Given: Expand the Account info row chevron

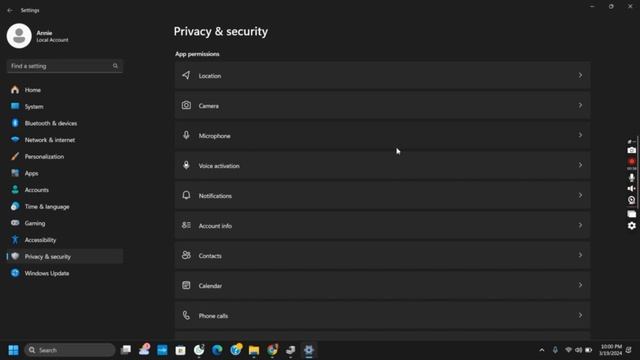Looking at the screenshot, I should [580, 225].
